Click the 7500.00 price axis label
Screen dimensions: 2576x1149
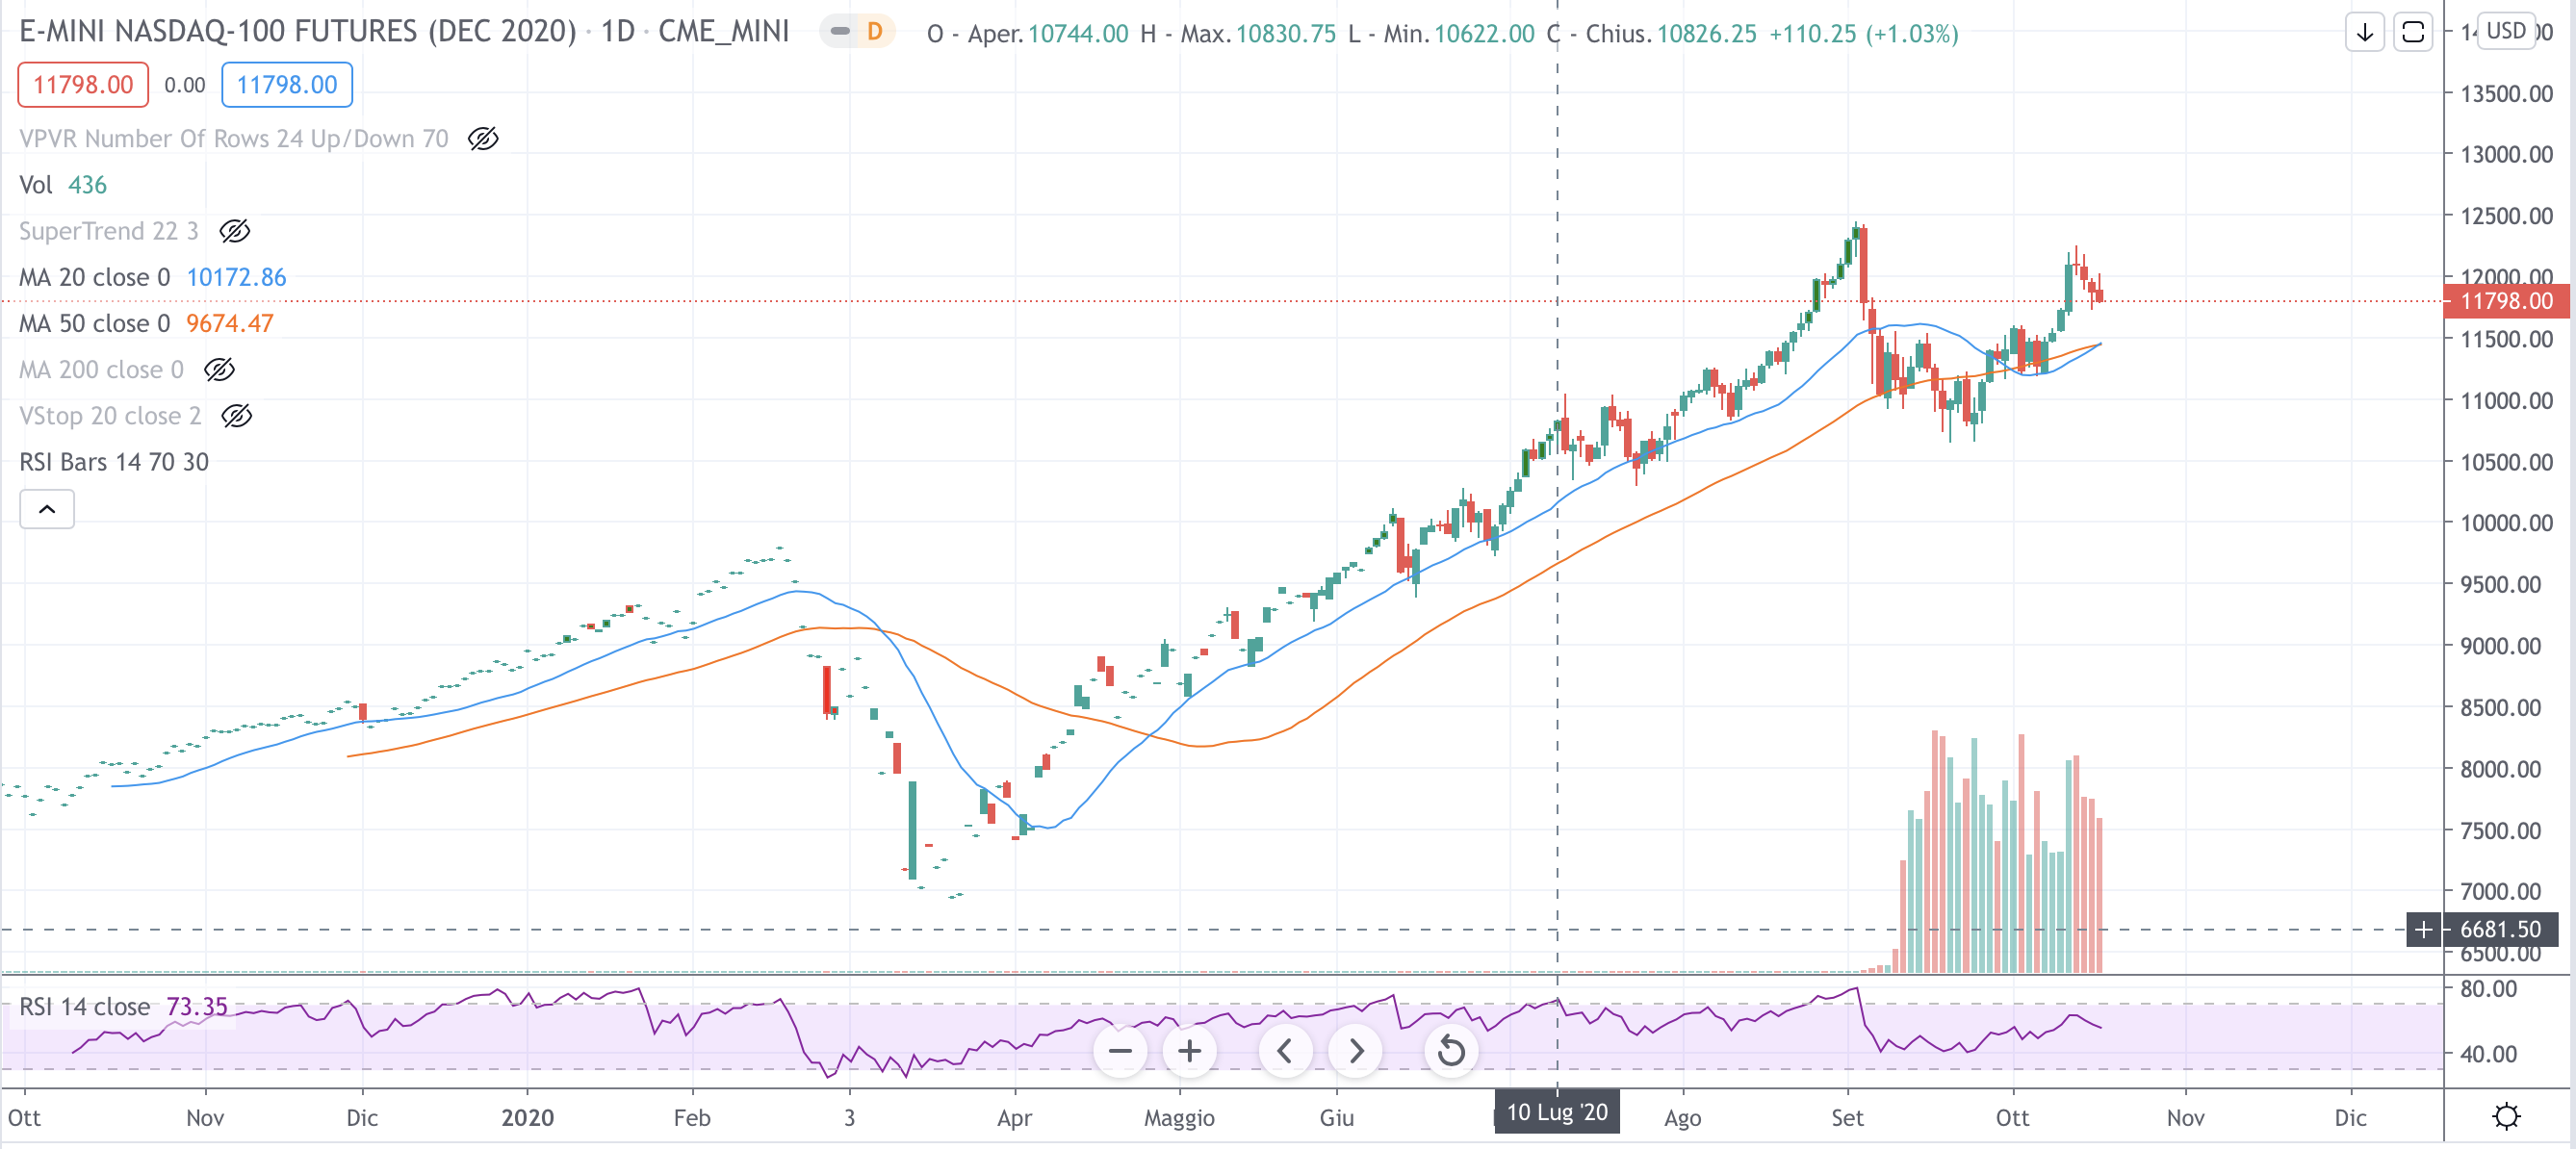point(2500,831)
